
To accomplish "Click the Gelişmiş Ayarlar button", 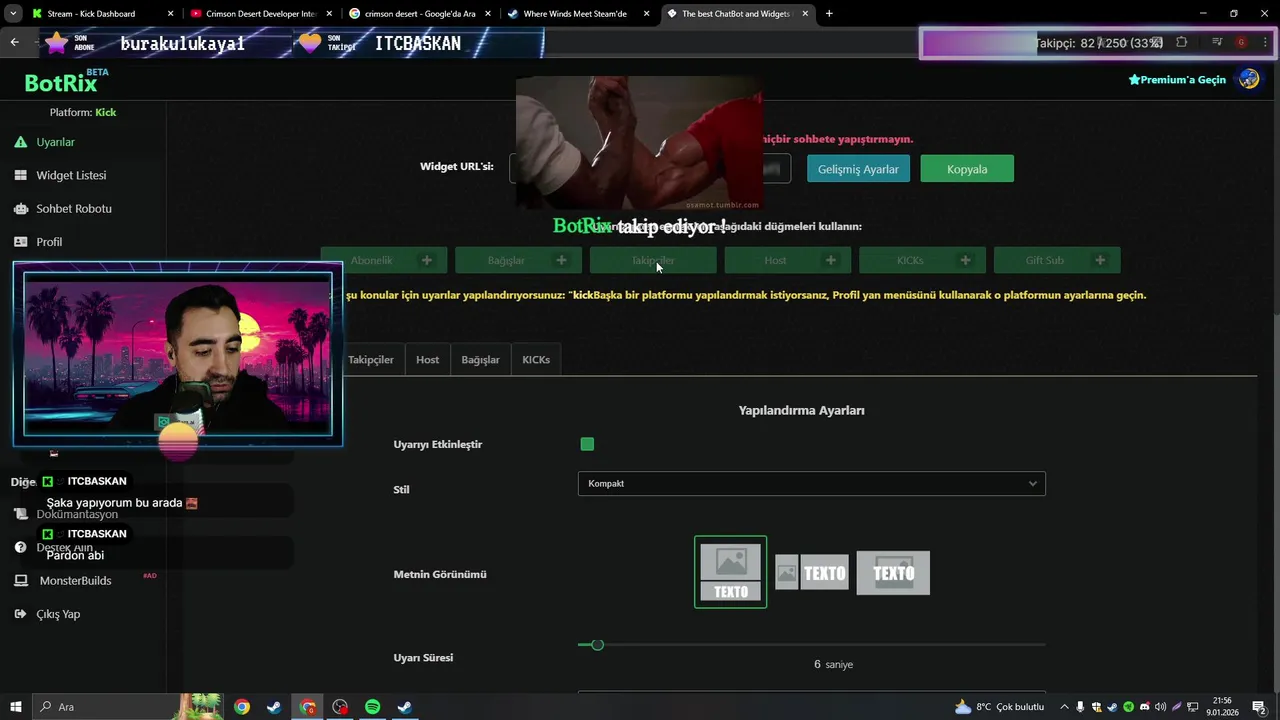I will [859, 169].
